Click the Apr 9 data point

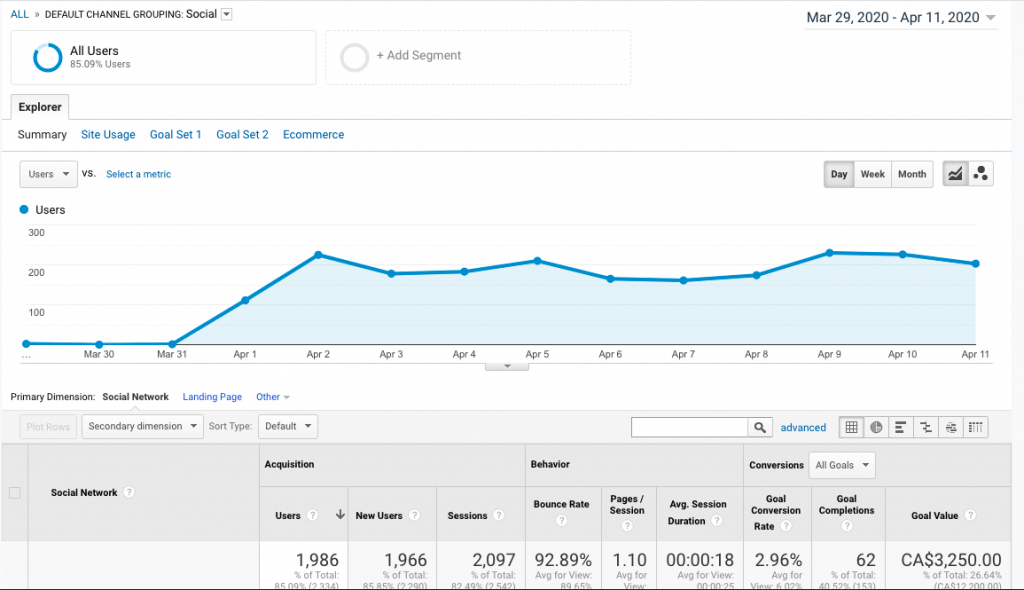click(829, 252)
